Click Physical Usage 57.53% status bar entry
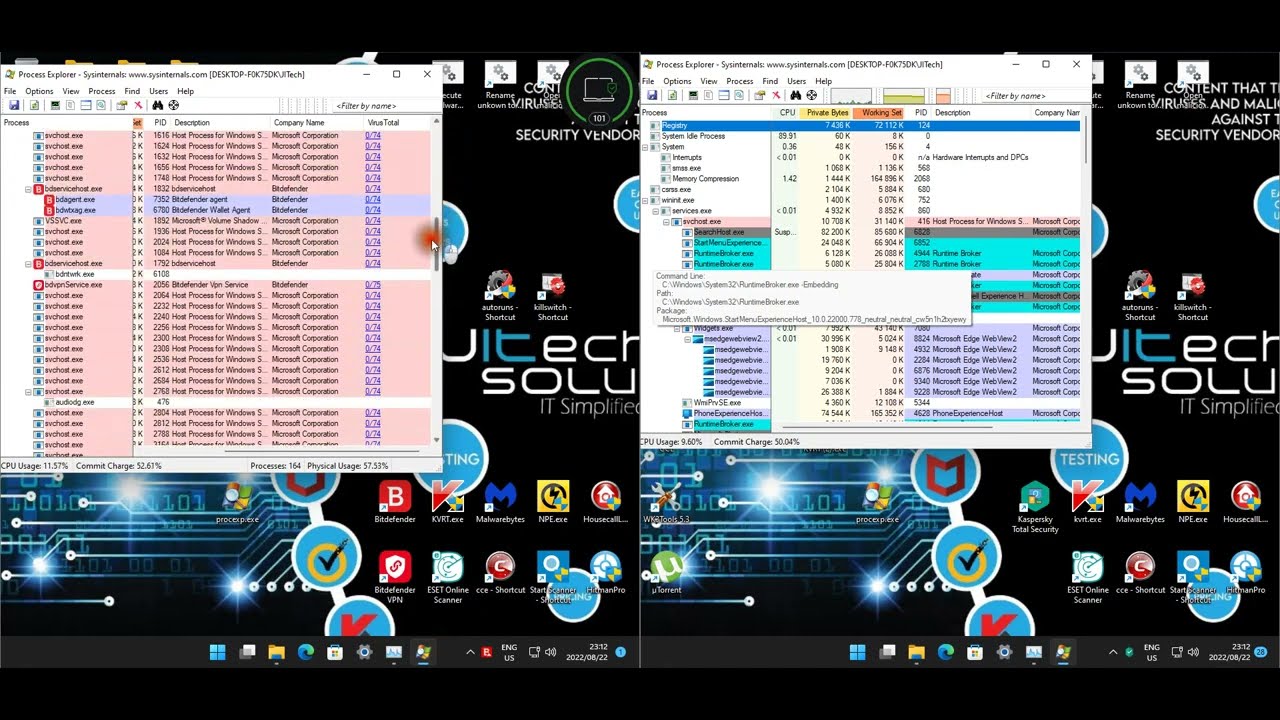 point(347,466)
